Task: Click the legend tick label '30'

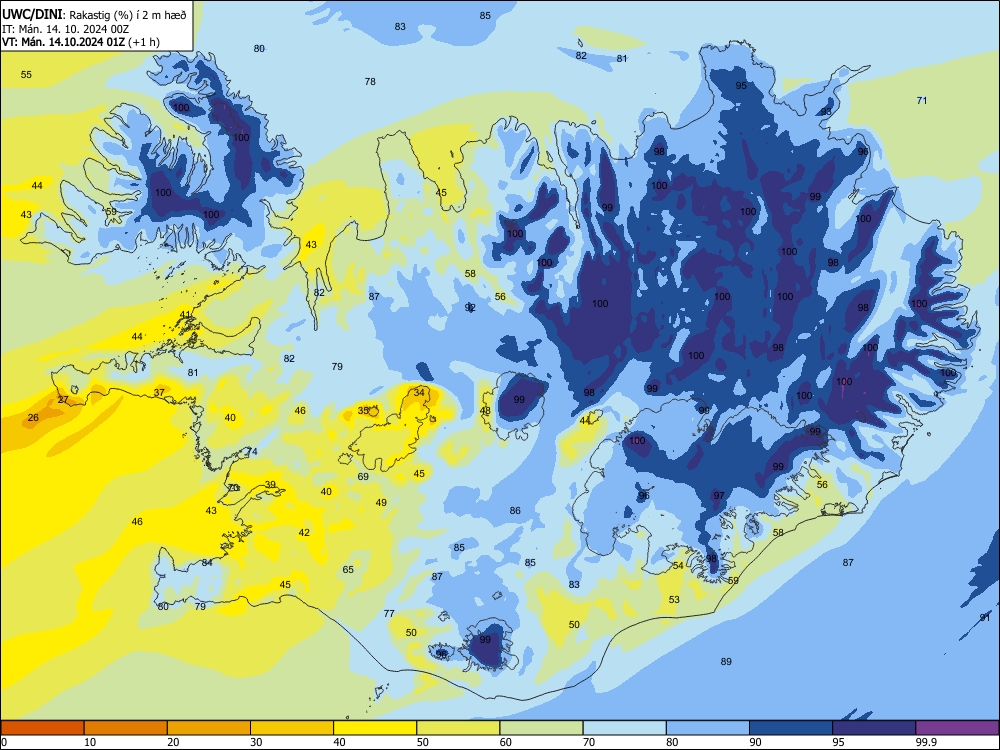Action: coord(256,742)
